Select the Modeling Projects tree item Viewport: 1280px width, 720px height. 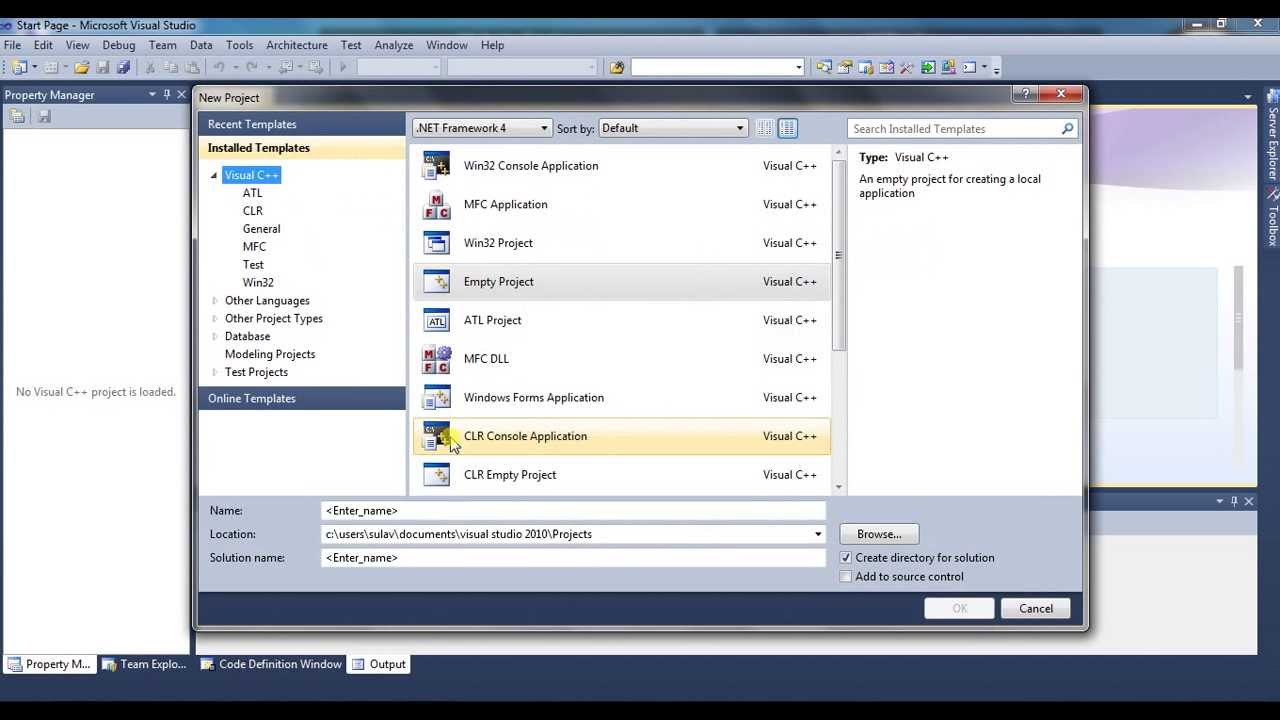(270, 354)
